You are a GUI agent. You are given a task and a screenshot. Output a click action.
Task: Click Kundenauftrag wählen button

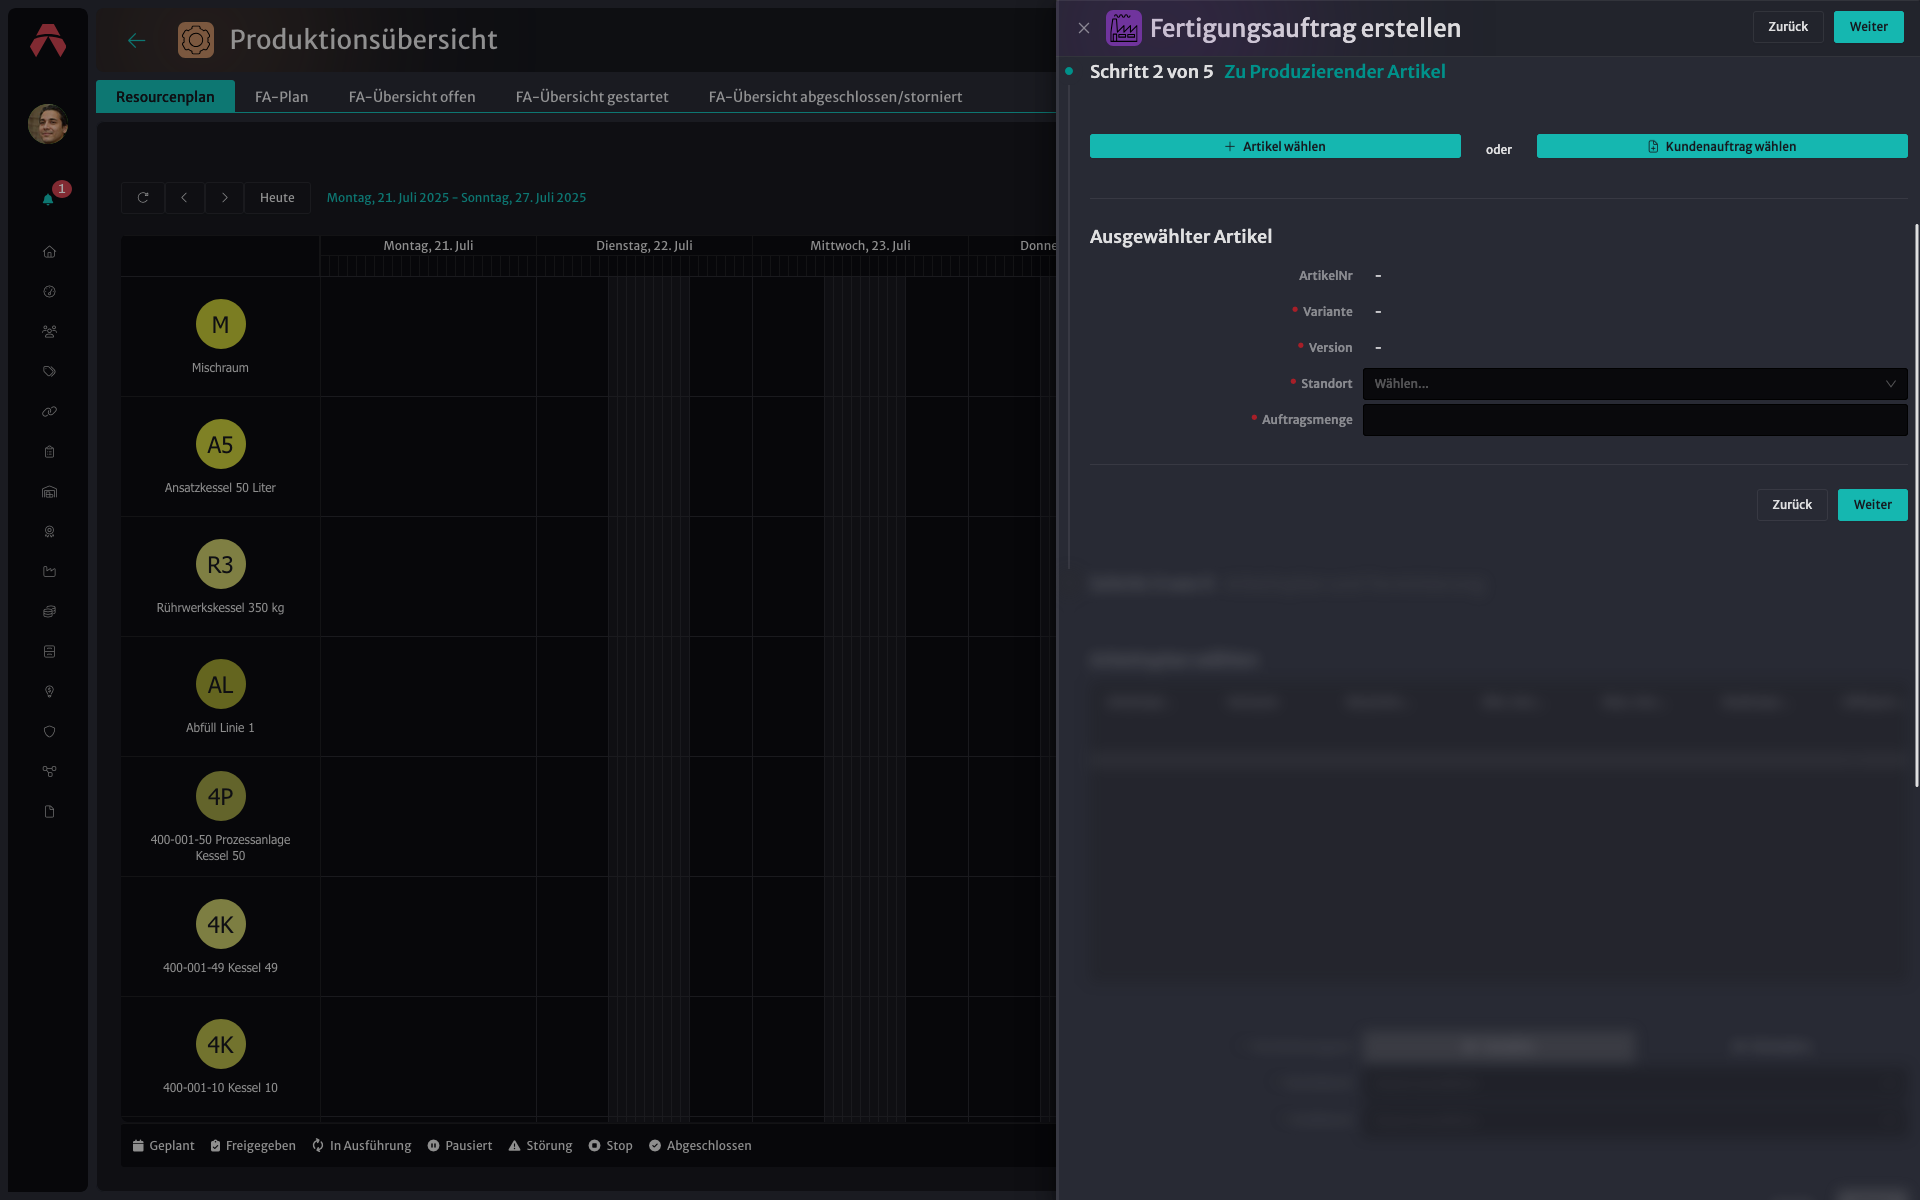[x=1722, y=146]
